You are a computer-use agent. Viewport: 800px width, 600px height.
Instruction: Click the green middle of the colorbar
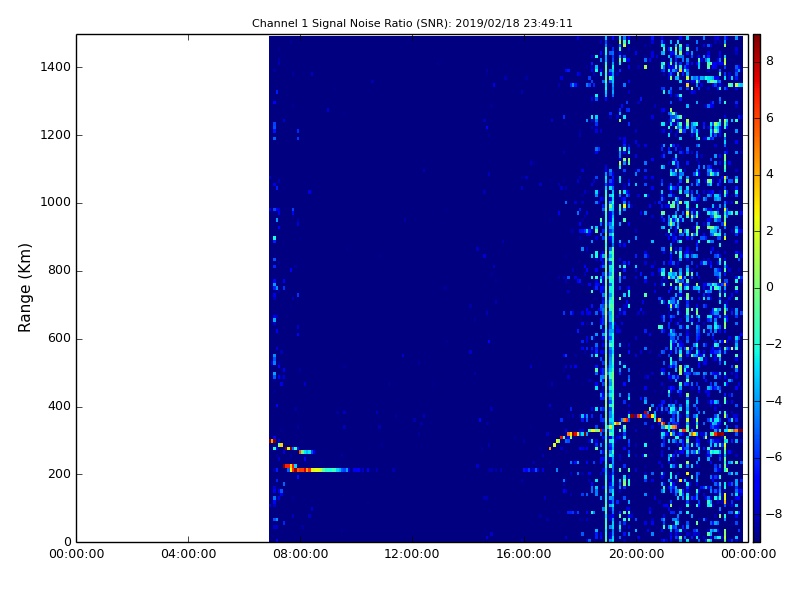757,288
